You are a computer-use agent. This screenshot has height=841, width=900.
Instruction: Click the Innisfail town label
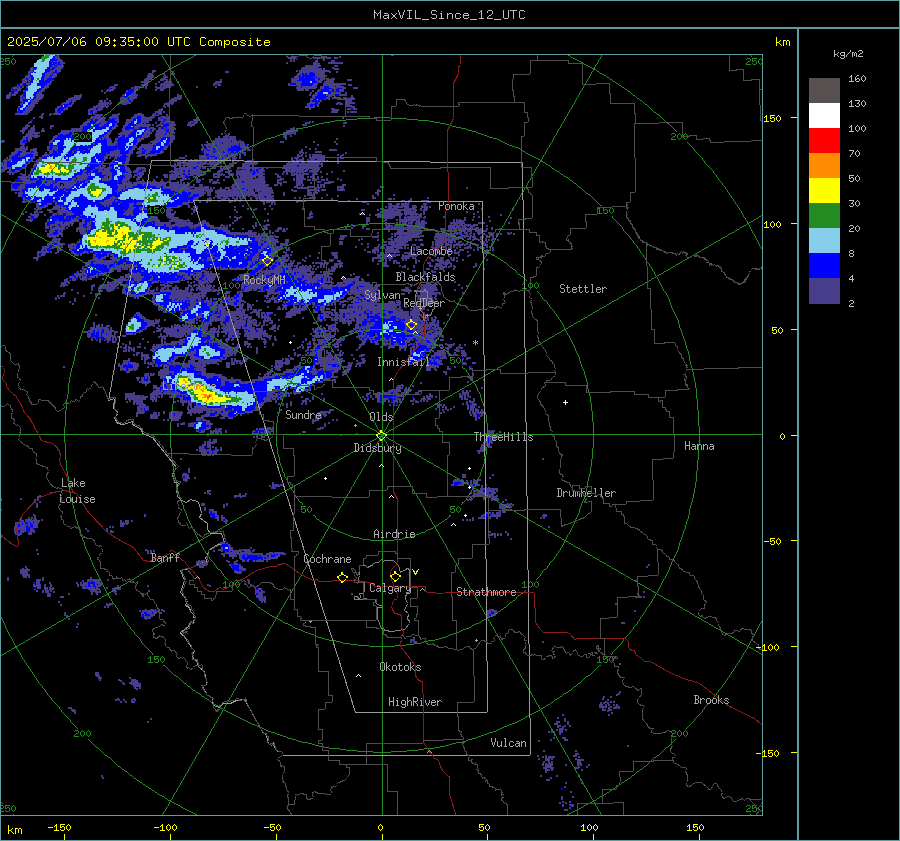tap(403, 362)
